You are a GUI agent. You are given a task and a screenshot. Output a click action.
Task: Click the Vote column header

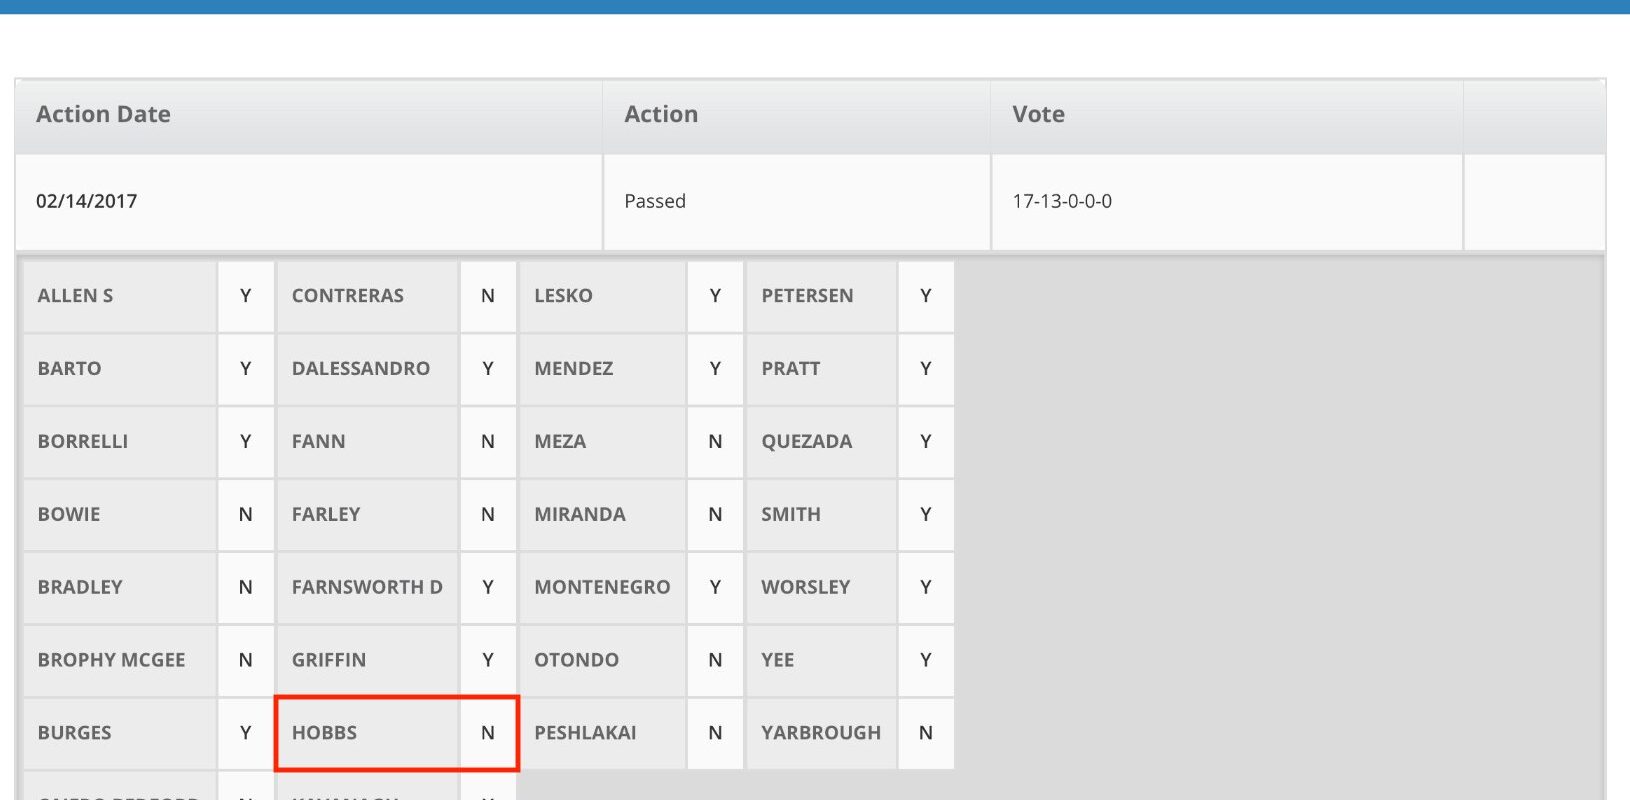coord(1227,115)
